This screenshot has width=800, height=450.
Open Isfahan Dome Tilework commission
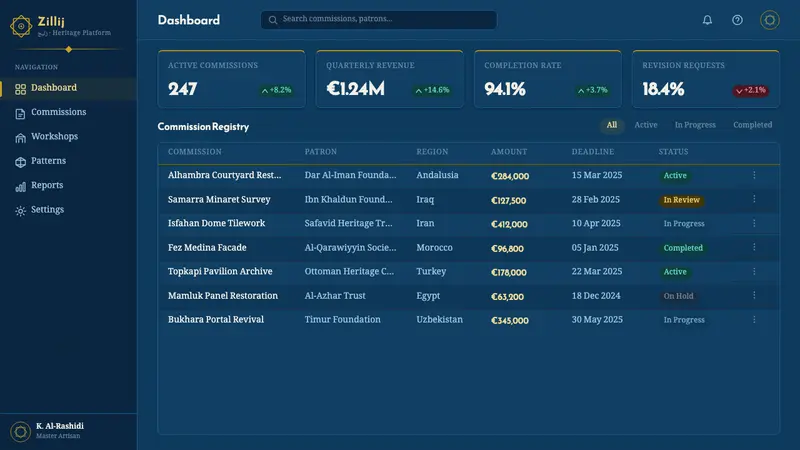pyautogui.click(x=216, y=223)
